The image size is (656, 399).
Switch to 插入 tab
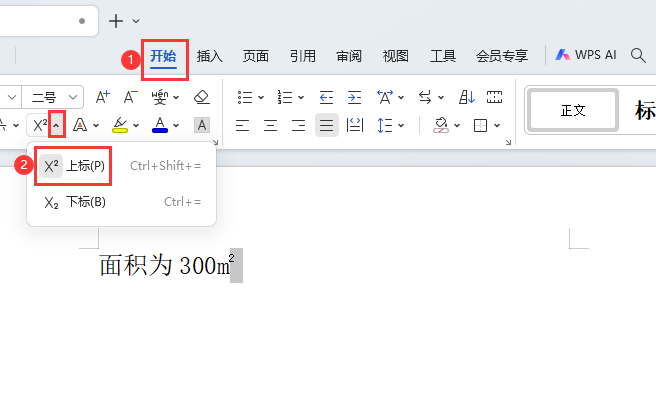click(x=210, y=56)
